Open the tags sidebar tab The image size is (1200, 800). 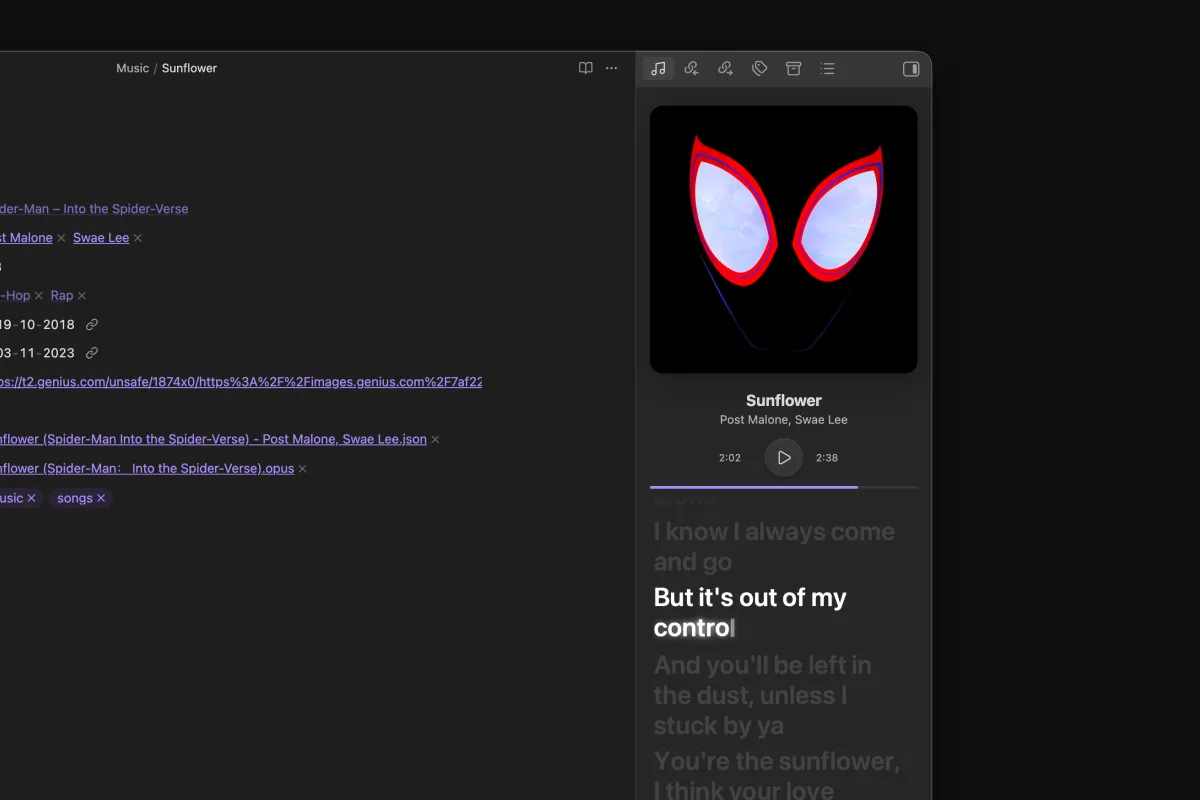(x=759, y=69)
